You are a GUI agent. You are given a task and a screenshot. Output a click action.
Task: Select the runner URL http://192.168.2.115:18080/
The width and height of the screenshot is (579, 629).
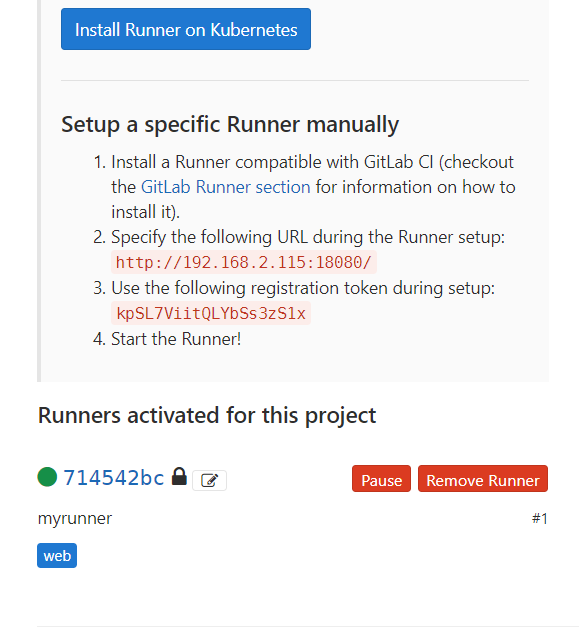pos(244,262)
